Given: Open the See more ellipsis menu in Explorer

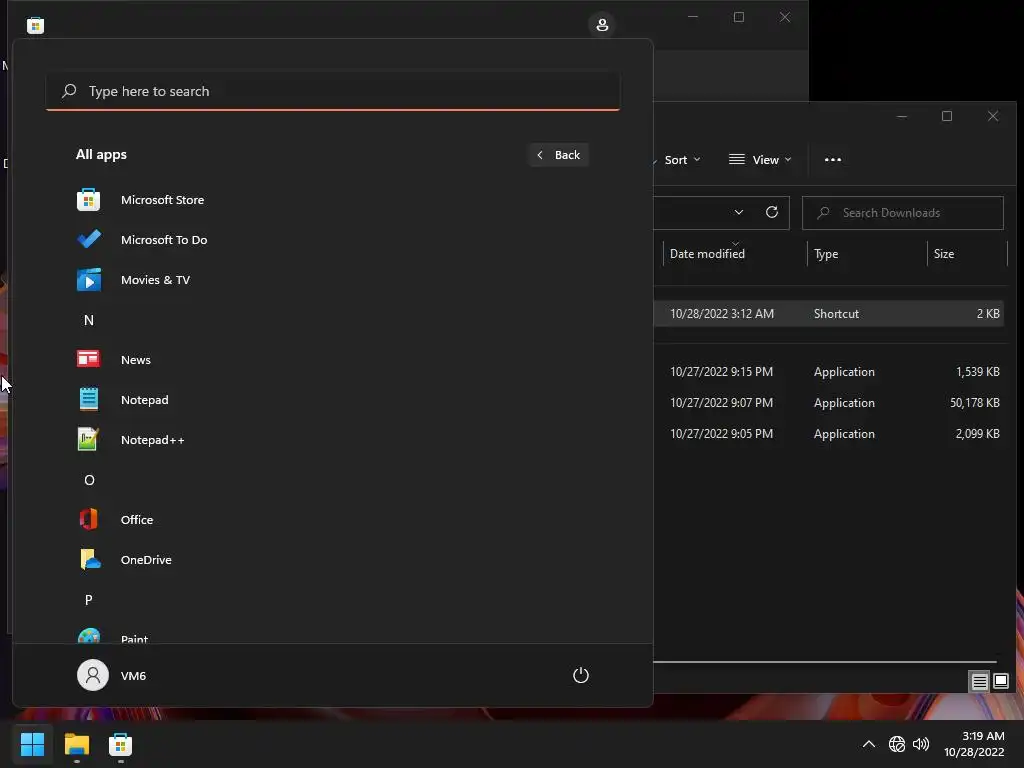Looking at the screenshot, I should (833, 159).
